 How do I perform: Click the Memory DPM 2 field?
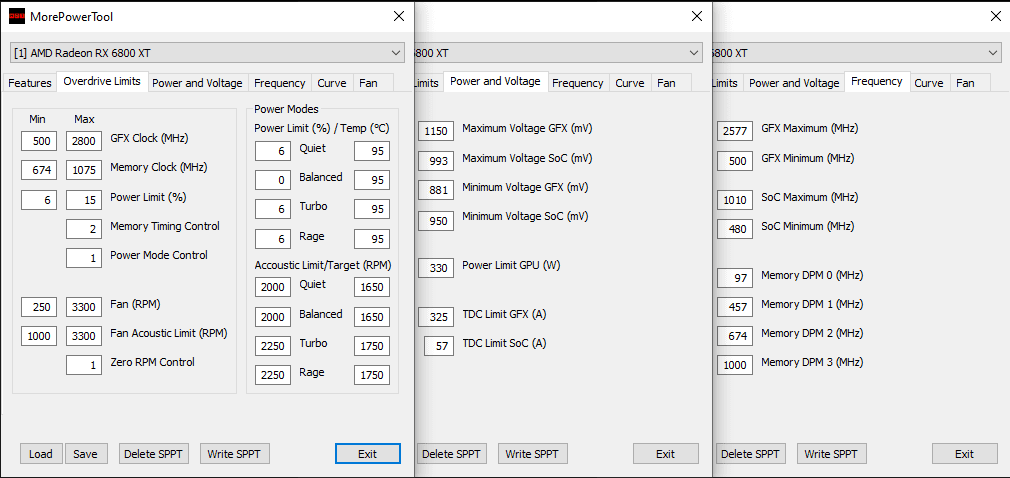pyautogui.click(x=735, y=336)
